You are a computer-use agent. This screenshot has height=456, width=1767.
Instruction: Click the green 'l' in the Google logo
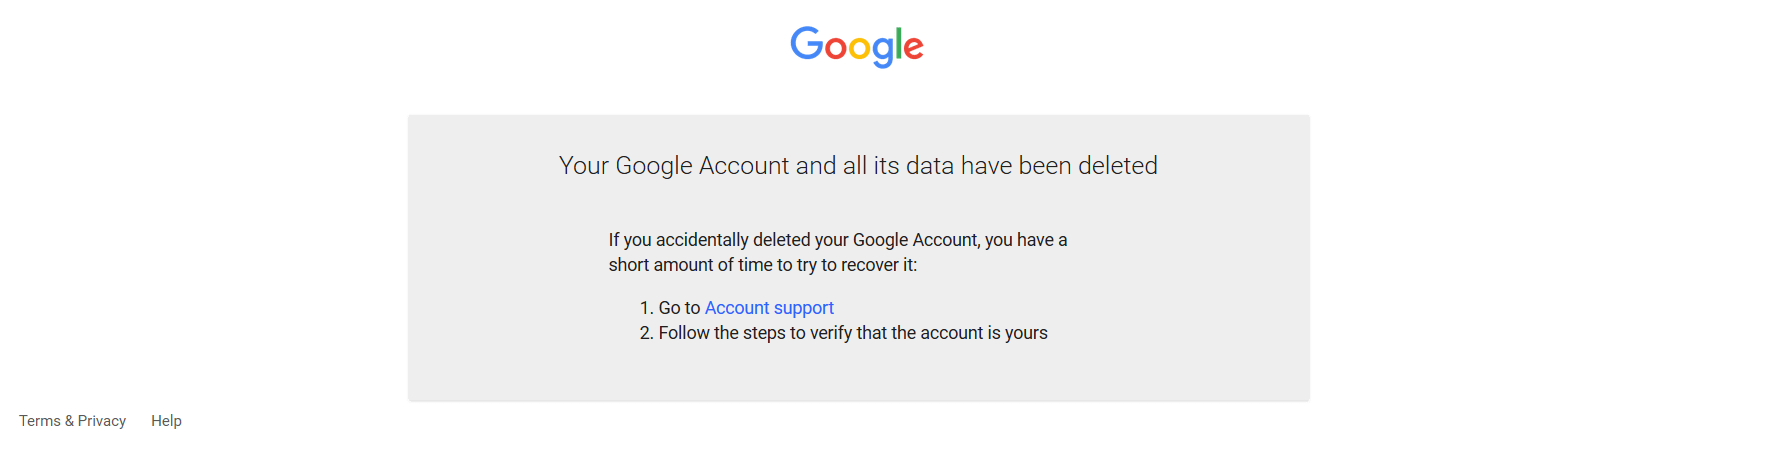tap(899, 44)
